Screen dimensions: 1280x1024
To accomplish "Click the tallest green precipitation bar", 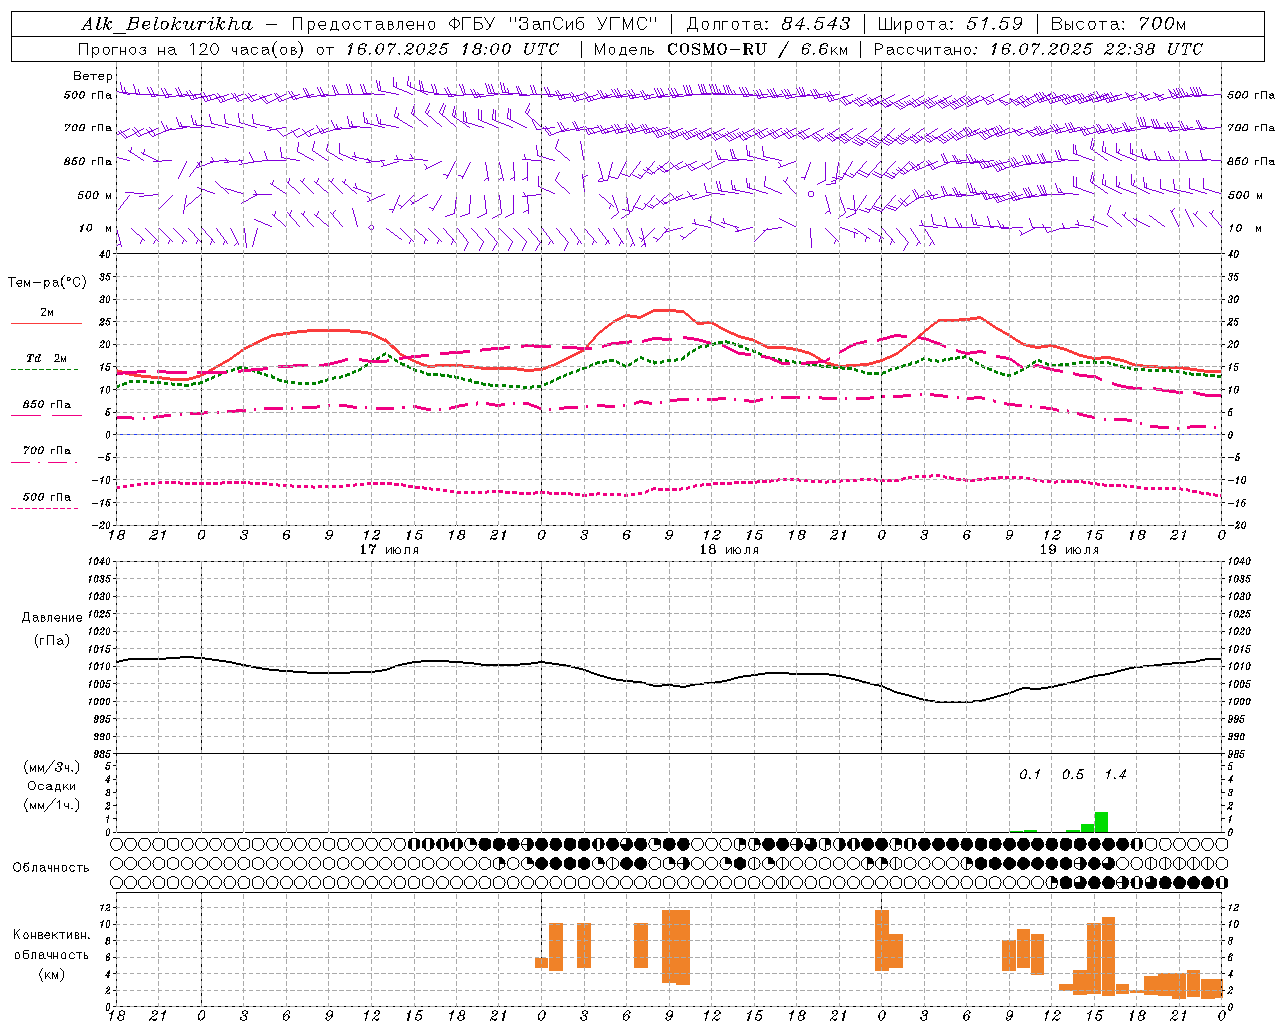I will pyautogui.click(x=1101, y=822).
